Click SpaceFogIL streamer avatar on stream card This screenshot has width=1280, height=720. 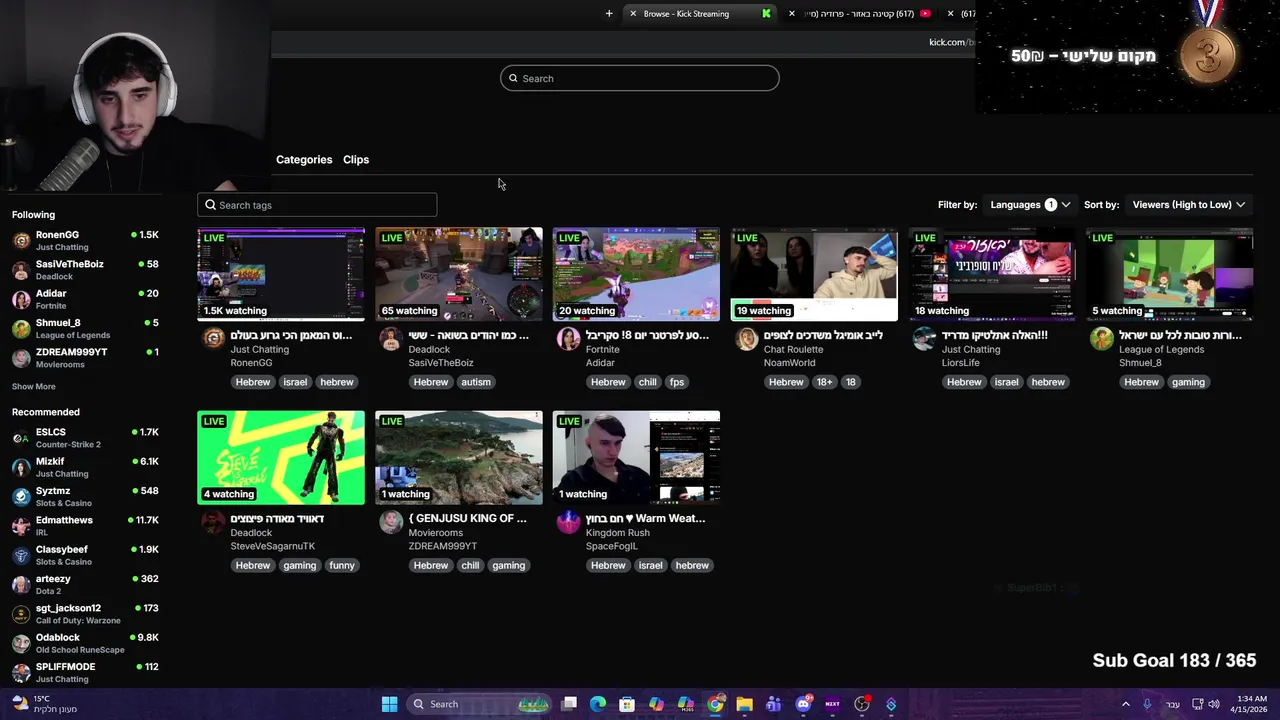tap(569, 522)
